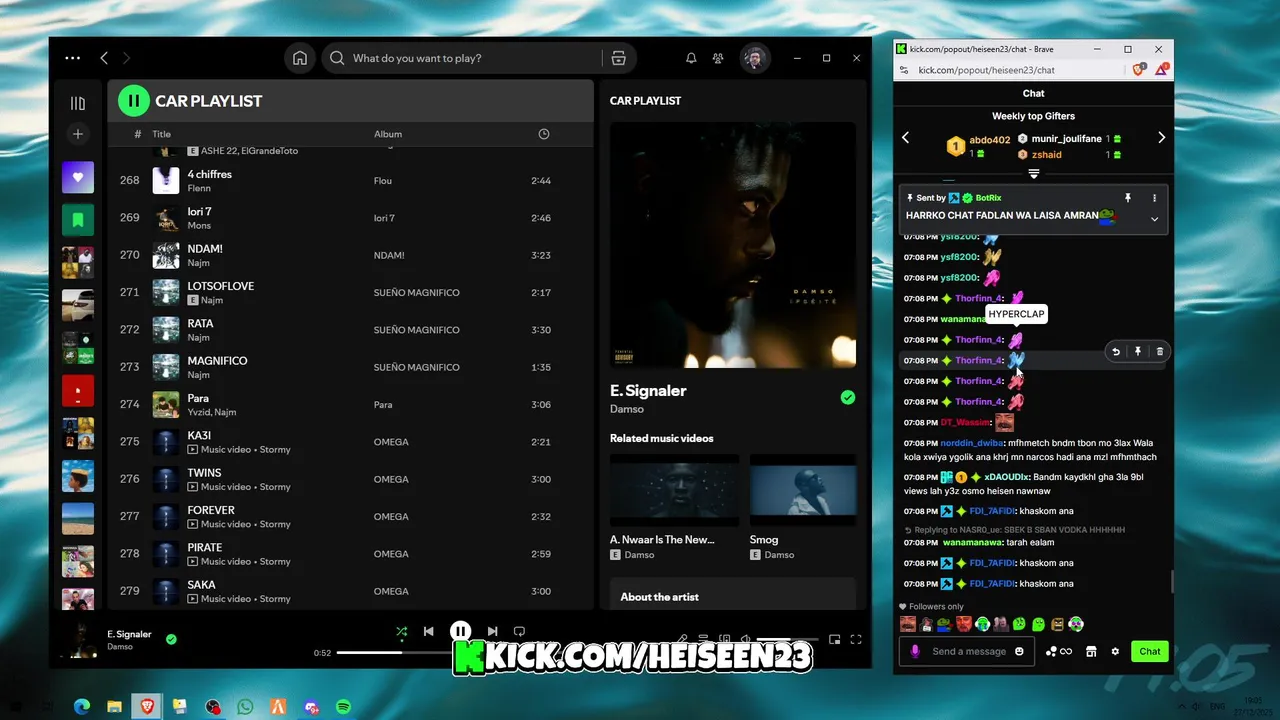Open site settings icon beside kick.com URL
The height and width of the screenshot is (720, 1280).
(905, 70)
